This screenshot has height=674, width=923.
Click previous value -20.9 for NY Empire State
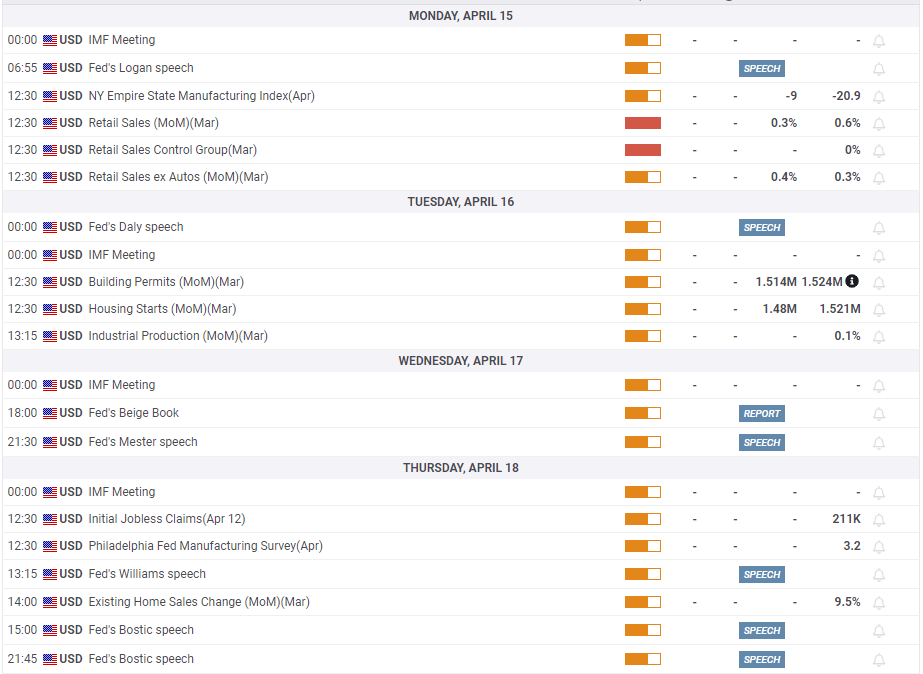coord(846,96)
